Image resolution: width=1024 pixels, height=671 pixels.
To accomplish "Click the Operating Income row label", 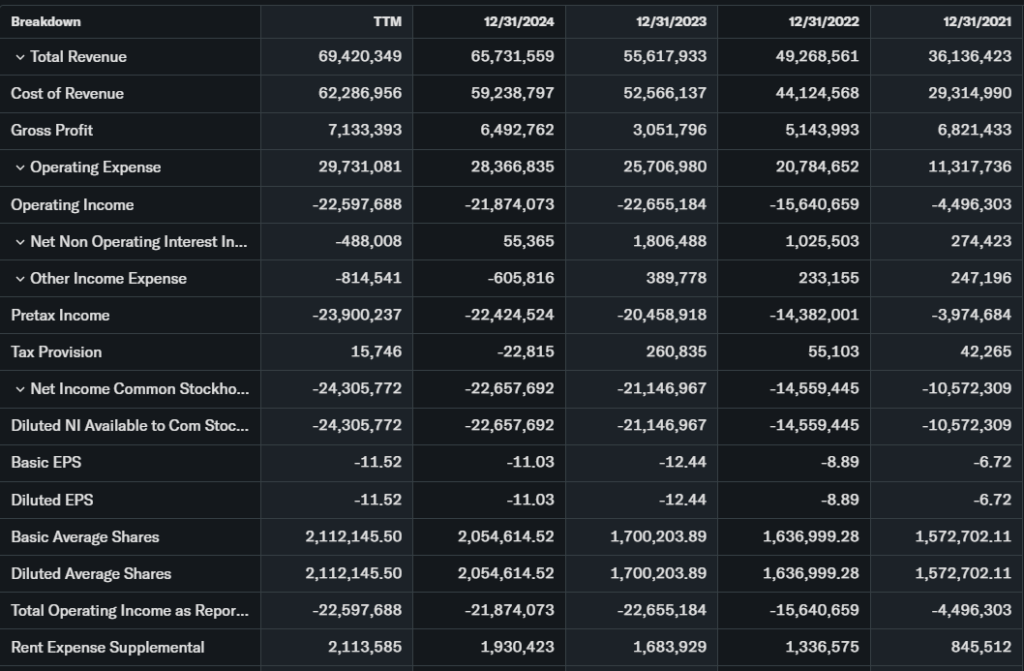I will pyautogui.click(x=72, y=205).
